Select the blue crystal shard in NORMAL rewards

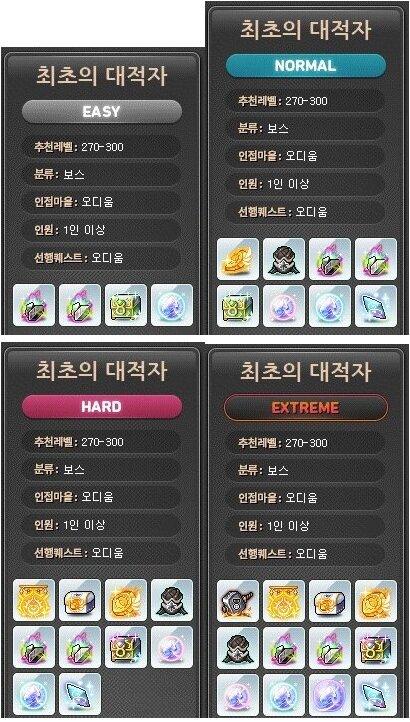(x=376, y=306)
